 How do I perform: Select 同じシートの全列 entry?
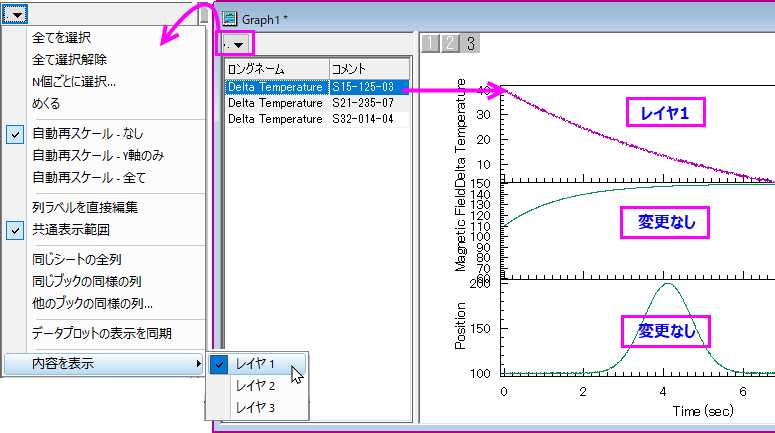coord(77,260)
